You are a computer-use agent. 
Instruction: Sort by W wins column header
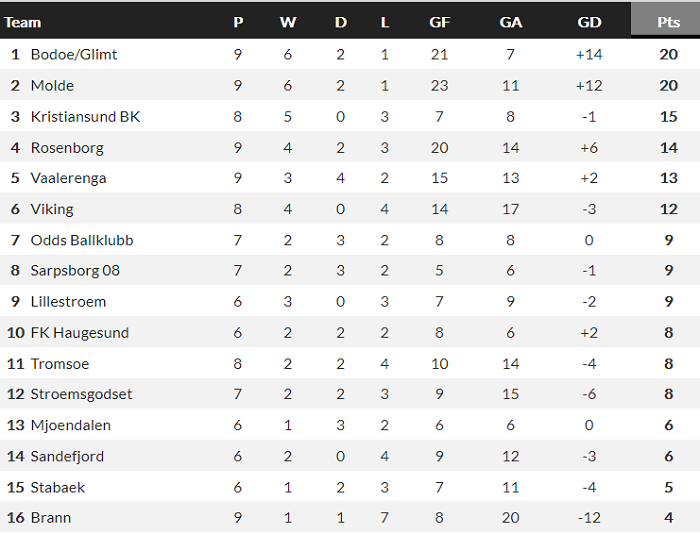(x=288, y=21)
